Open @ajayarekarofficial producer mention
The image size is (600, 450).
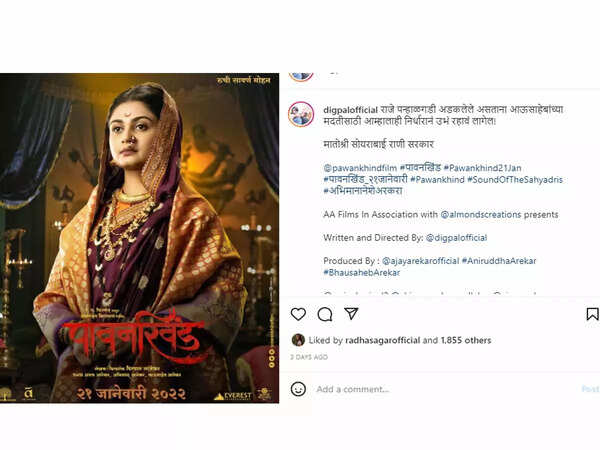point(421,261)
